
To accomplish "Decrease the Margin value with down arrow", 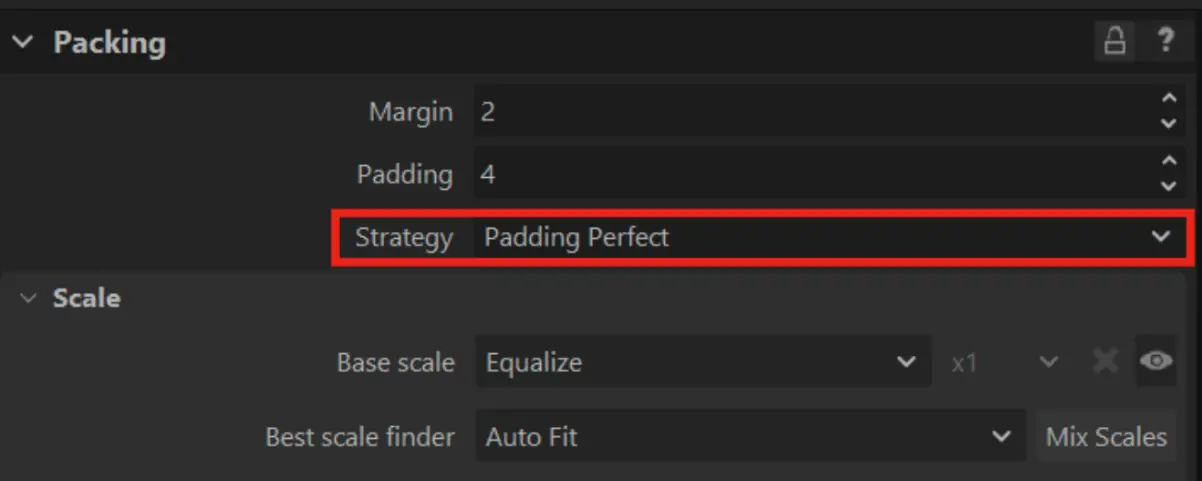I will (x=1168, y=123).
